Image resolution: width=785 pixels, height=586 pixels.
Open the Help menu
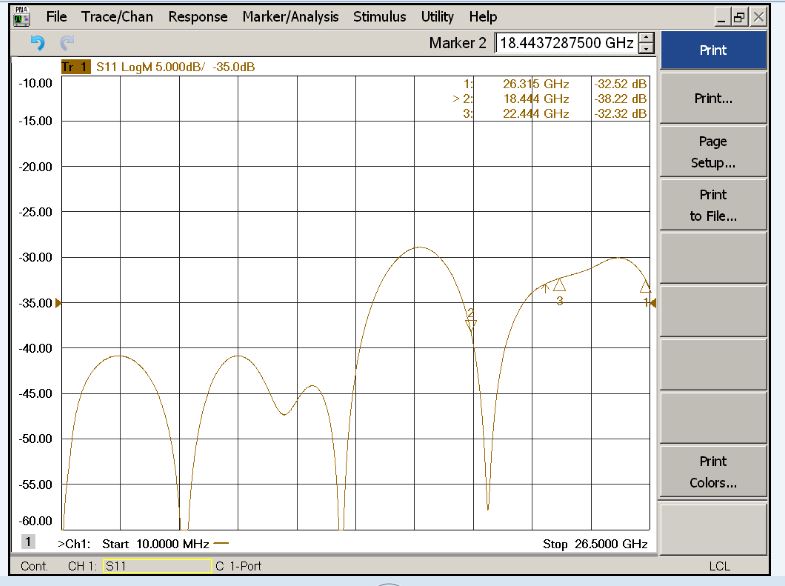point(483,17)
